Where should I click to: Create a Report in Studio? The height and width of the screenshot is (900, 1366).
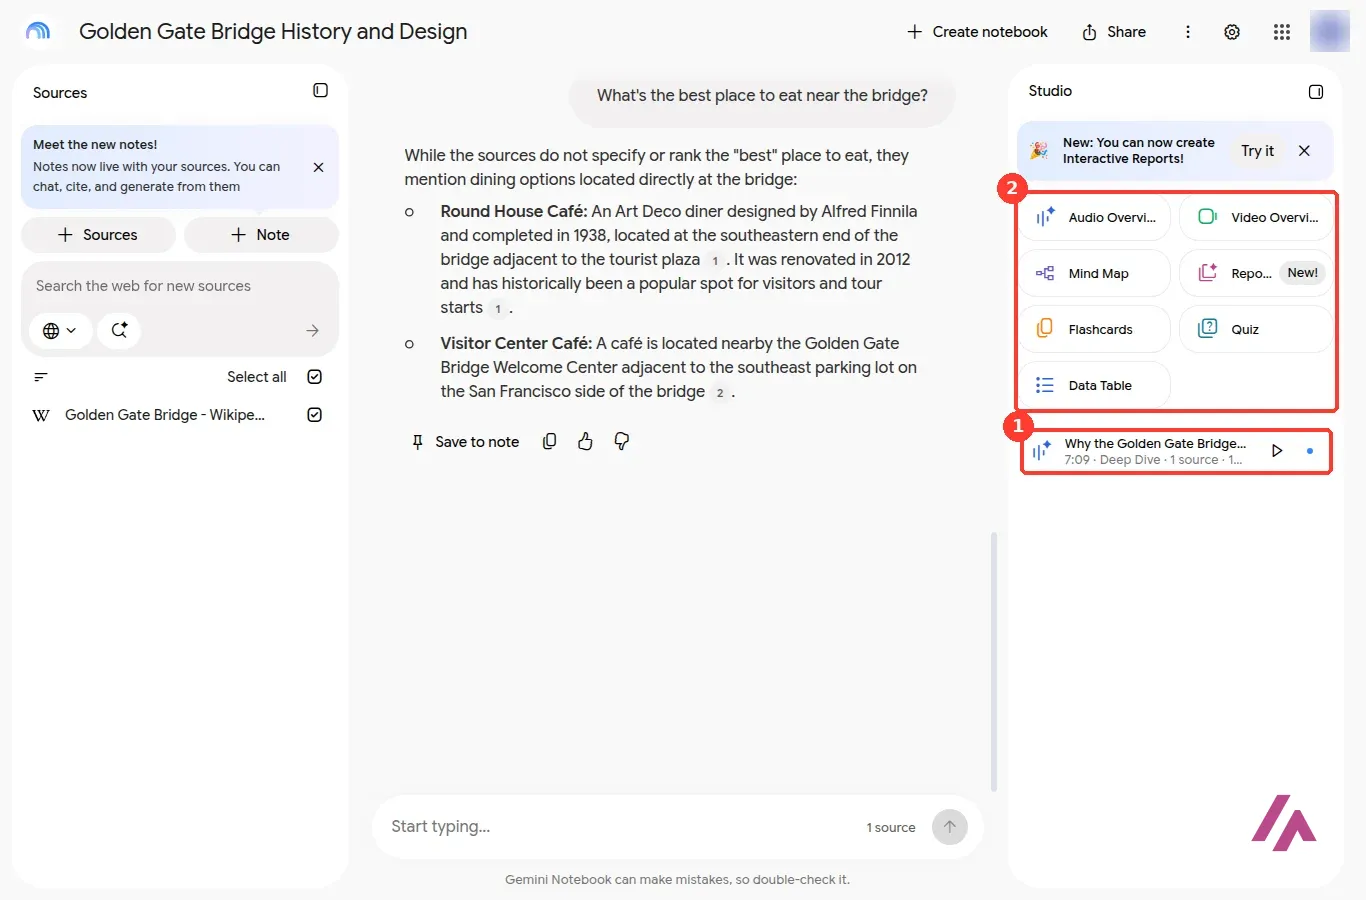(x=1257, y=273)
